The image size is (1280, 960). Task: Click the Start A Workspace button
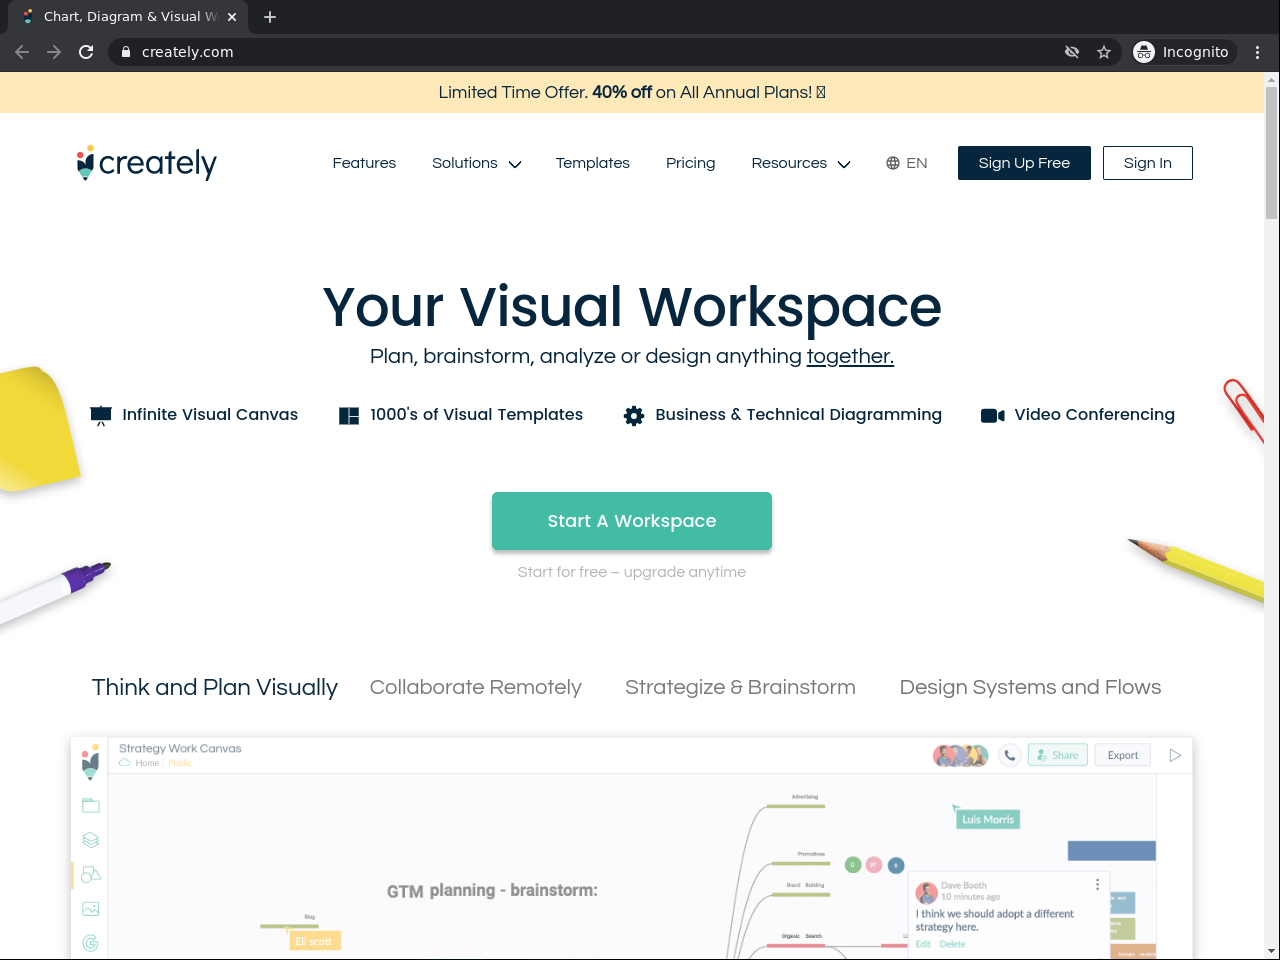(x=632, y=521)
